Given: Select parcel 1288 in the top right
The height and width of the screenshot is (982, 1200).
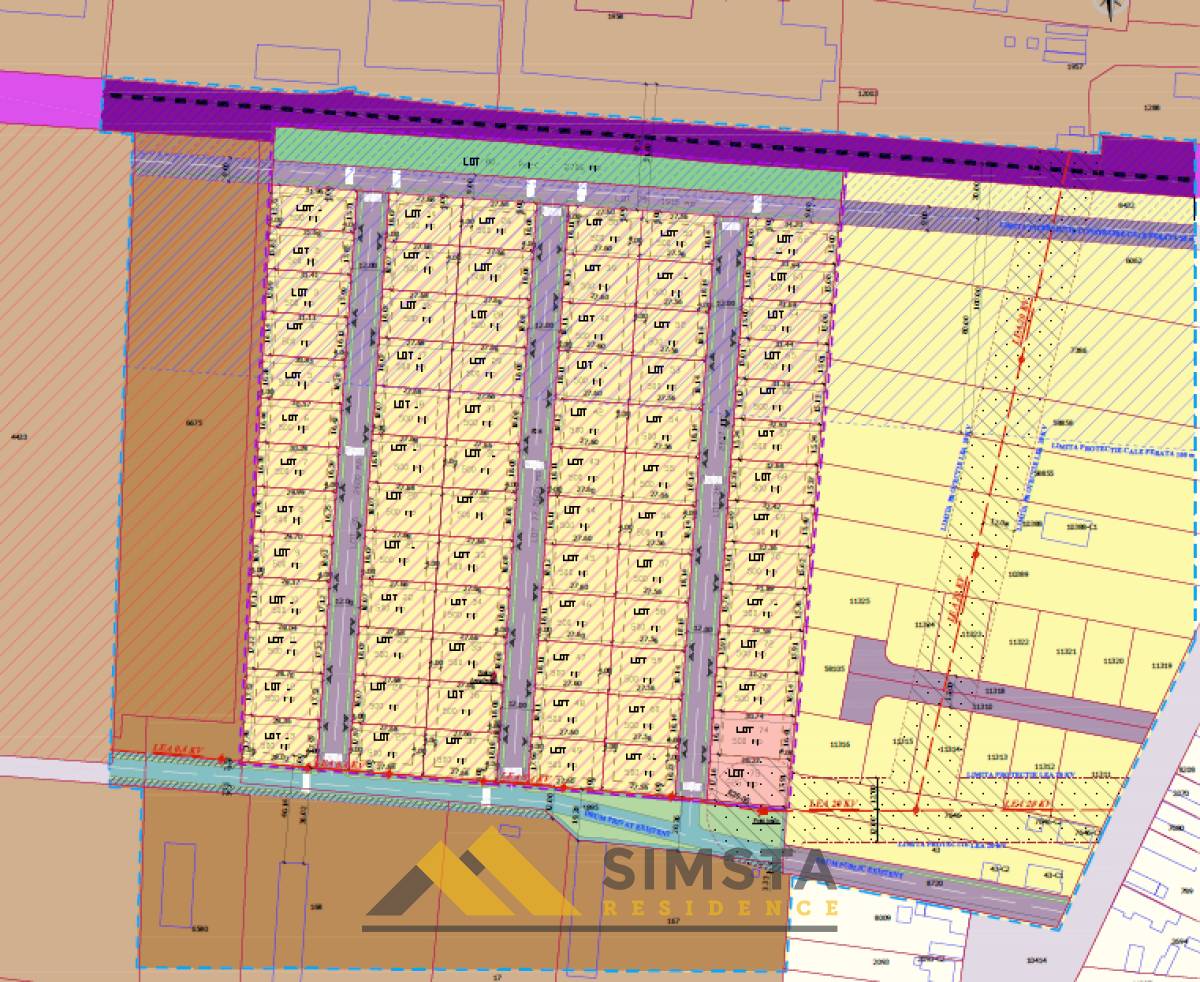Looking at the screenshot, I should click(1154, 107).
